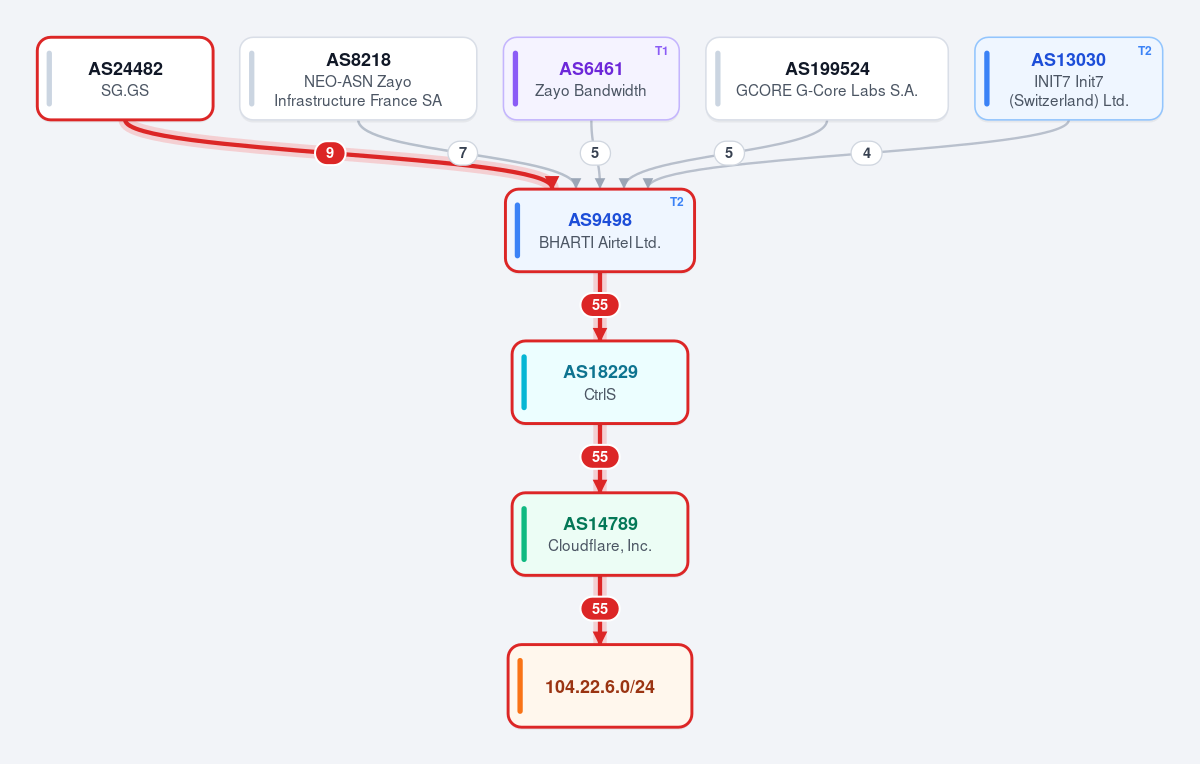Select the AS9498 BHARTI Airtel node
Image resolution: width=1200 pixels, height=764 pixels.
(x=600, y=230)
